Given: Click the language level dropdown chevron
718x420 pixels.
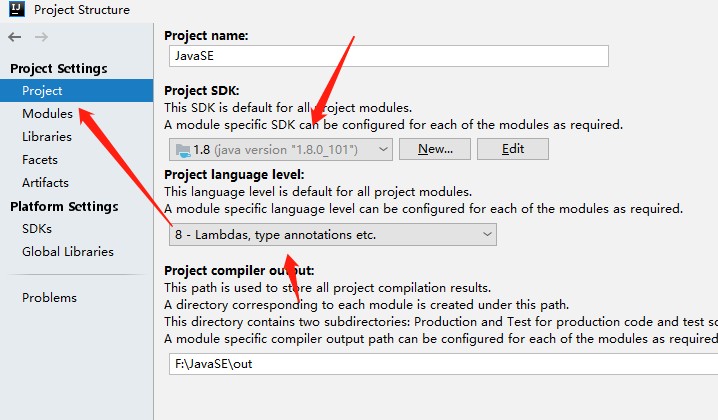Looking at the screenshot, I should (487, 235).
